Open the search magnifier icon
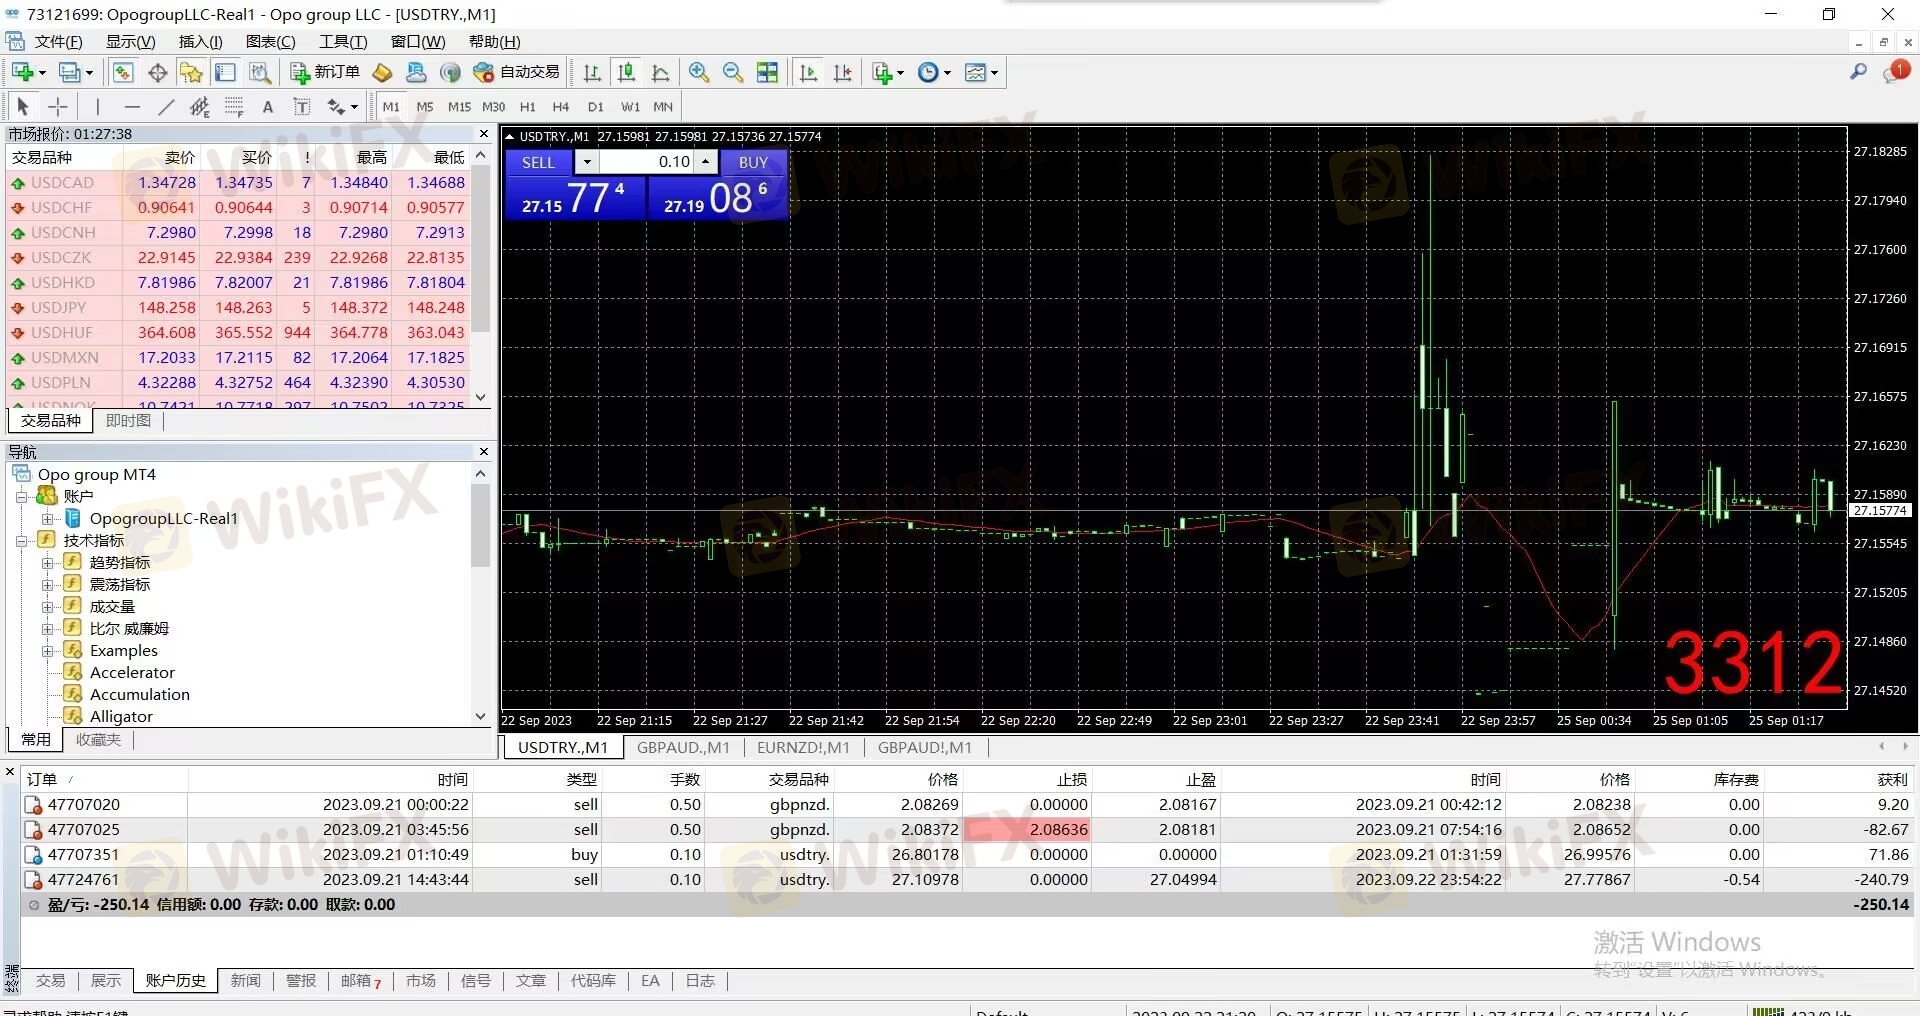 point(1858,71)
